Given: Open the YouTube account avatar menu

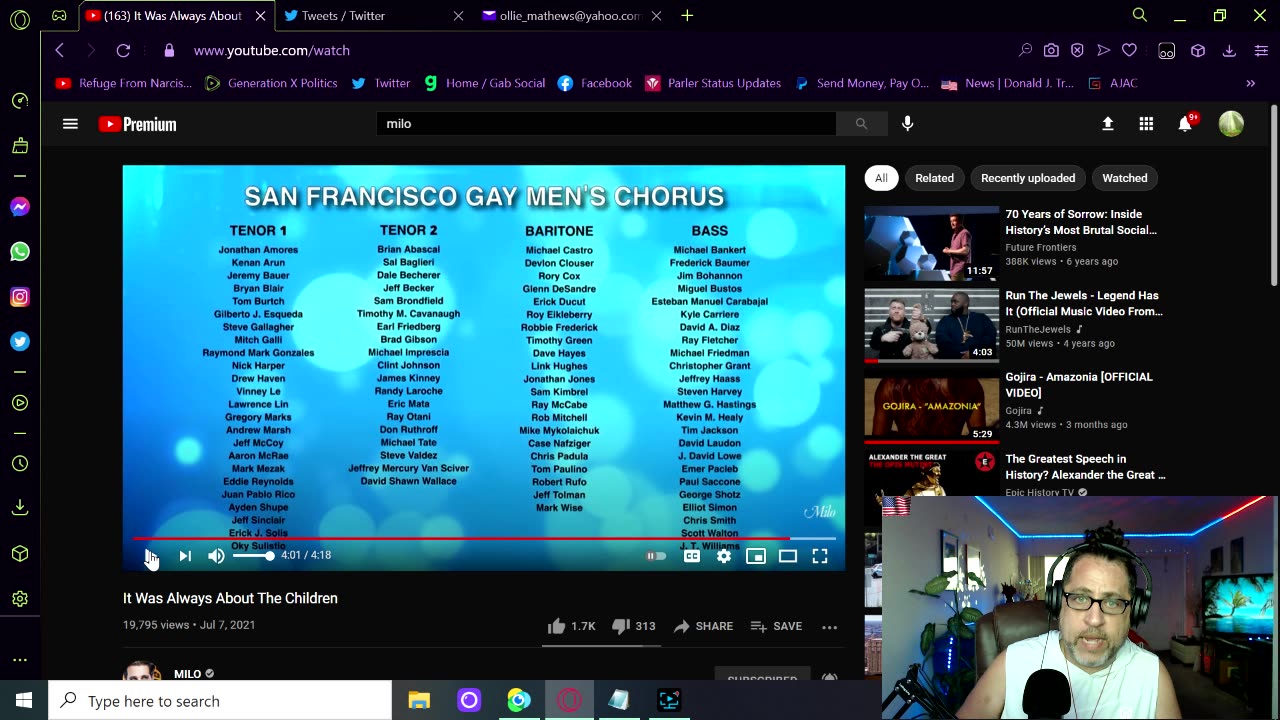Looking at the screenshot, I should (1231, 123).
